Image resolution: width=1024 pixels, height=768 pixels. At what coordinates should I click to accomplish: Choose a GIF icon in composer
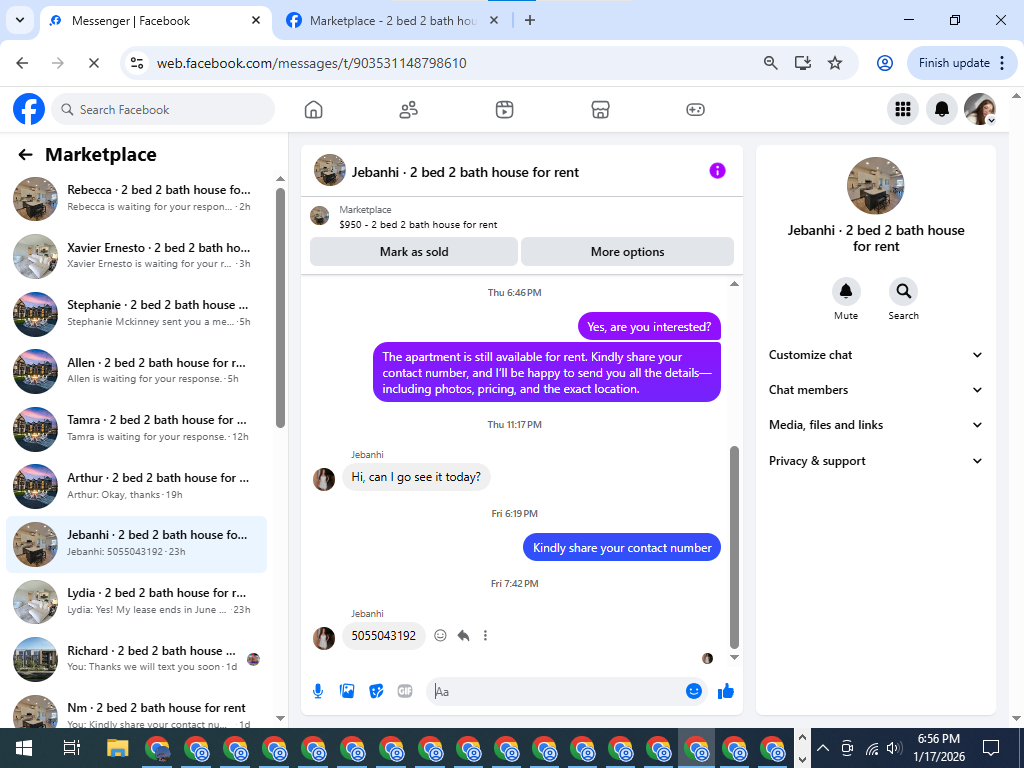(405, 691)
